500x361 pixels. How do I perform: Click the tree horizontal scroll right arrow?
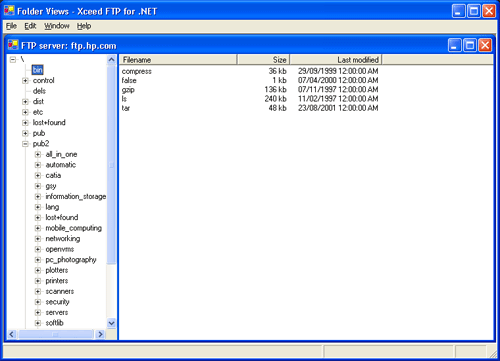pos(100,334)
